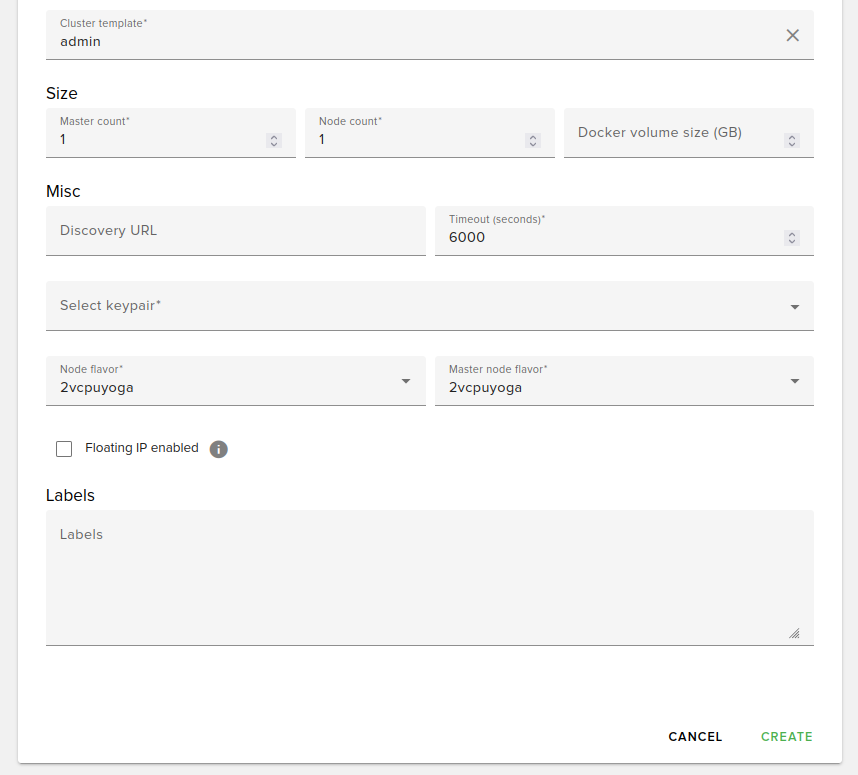858x775 pixels.
Task: Open the Select keypair dropdown
Action: point(429,306)
